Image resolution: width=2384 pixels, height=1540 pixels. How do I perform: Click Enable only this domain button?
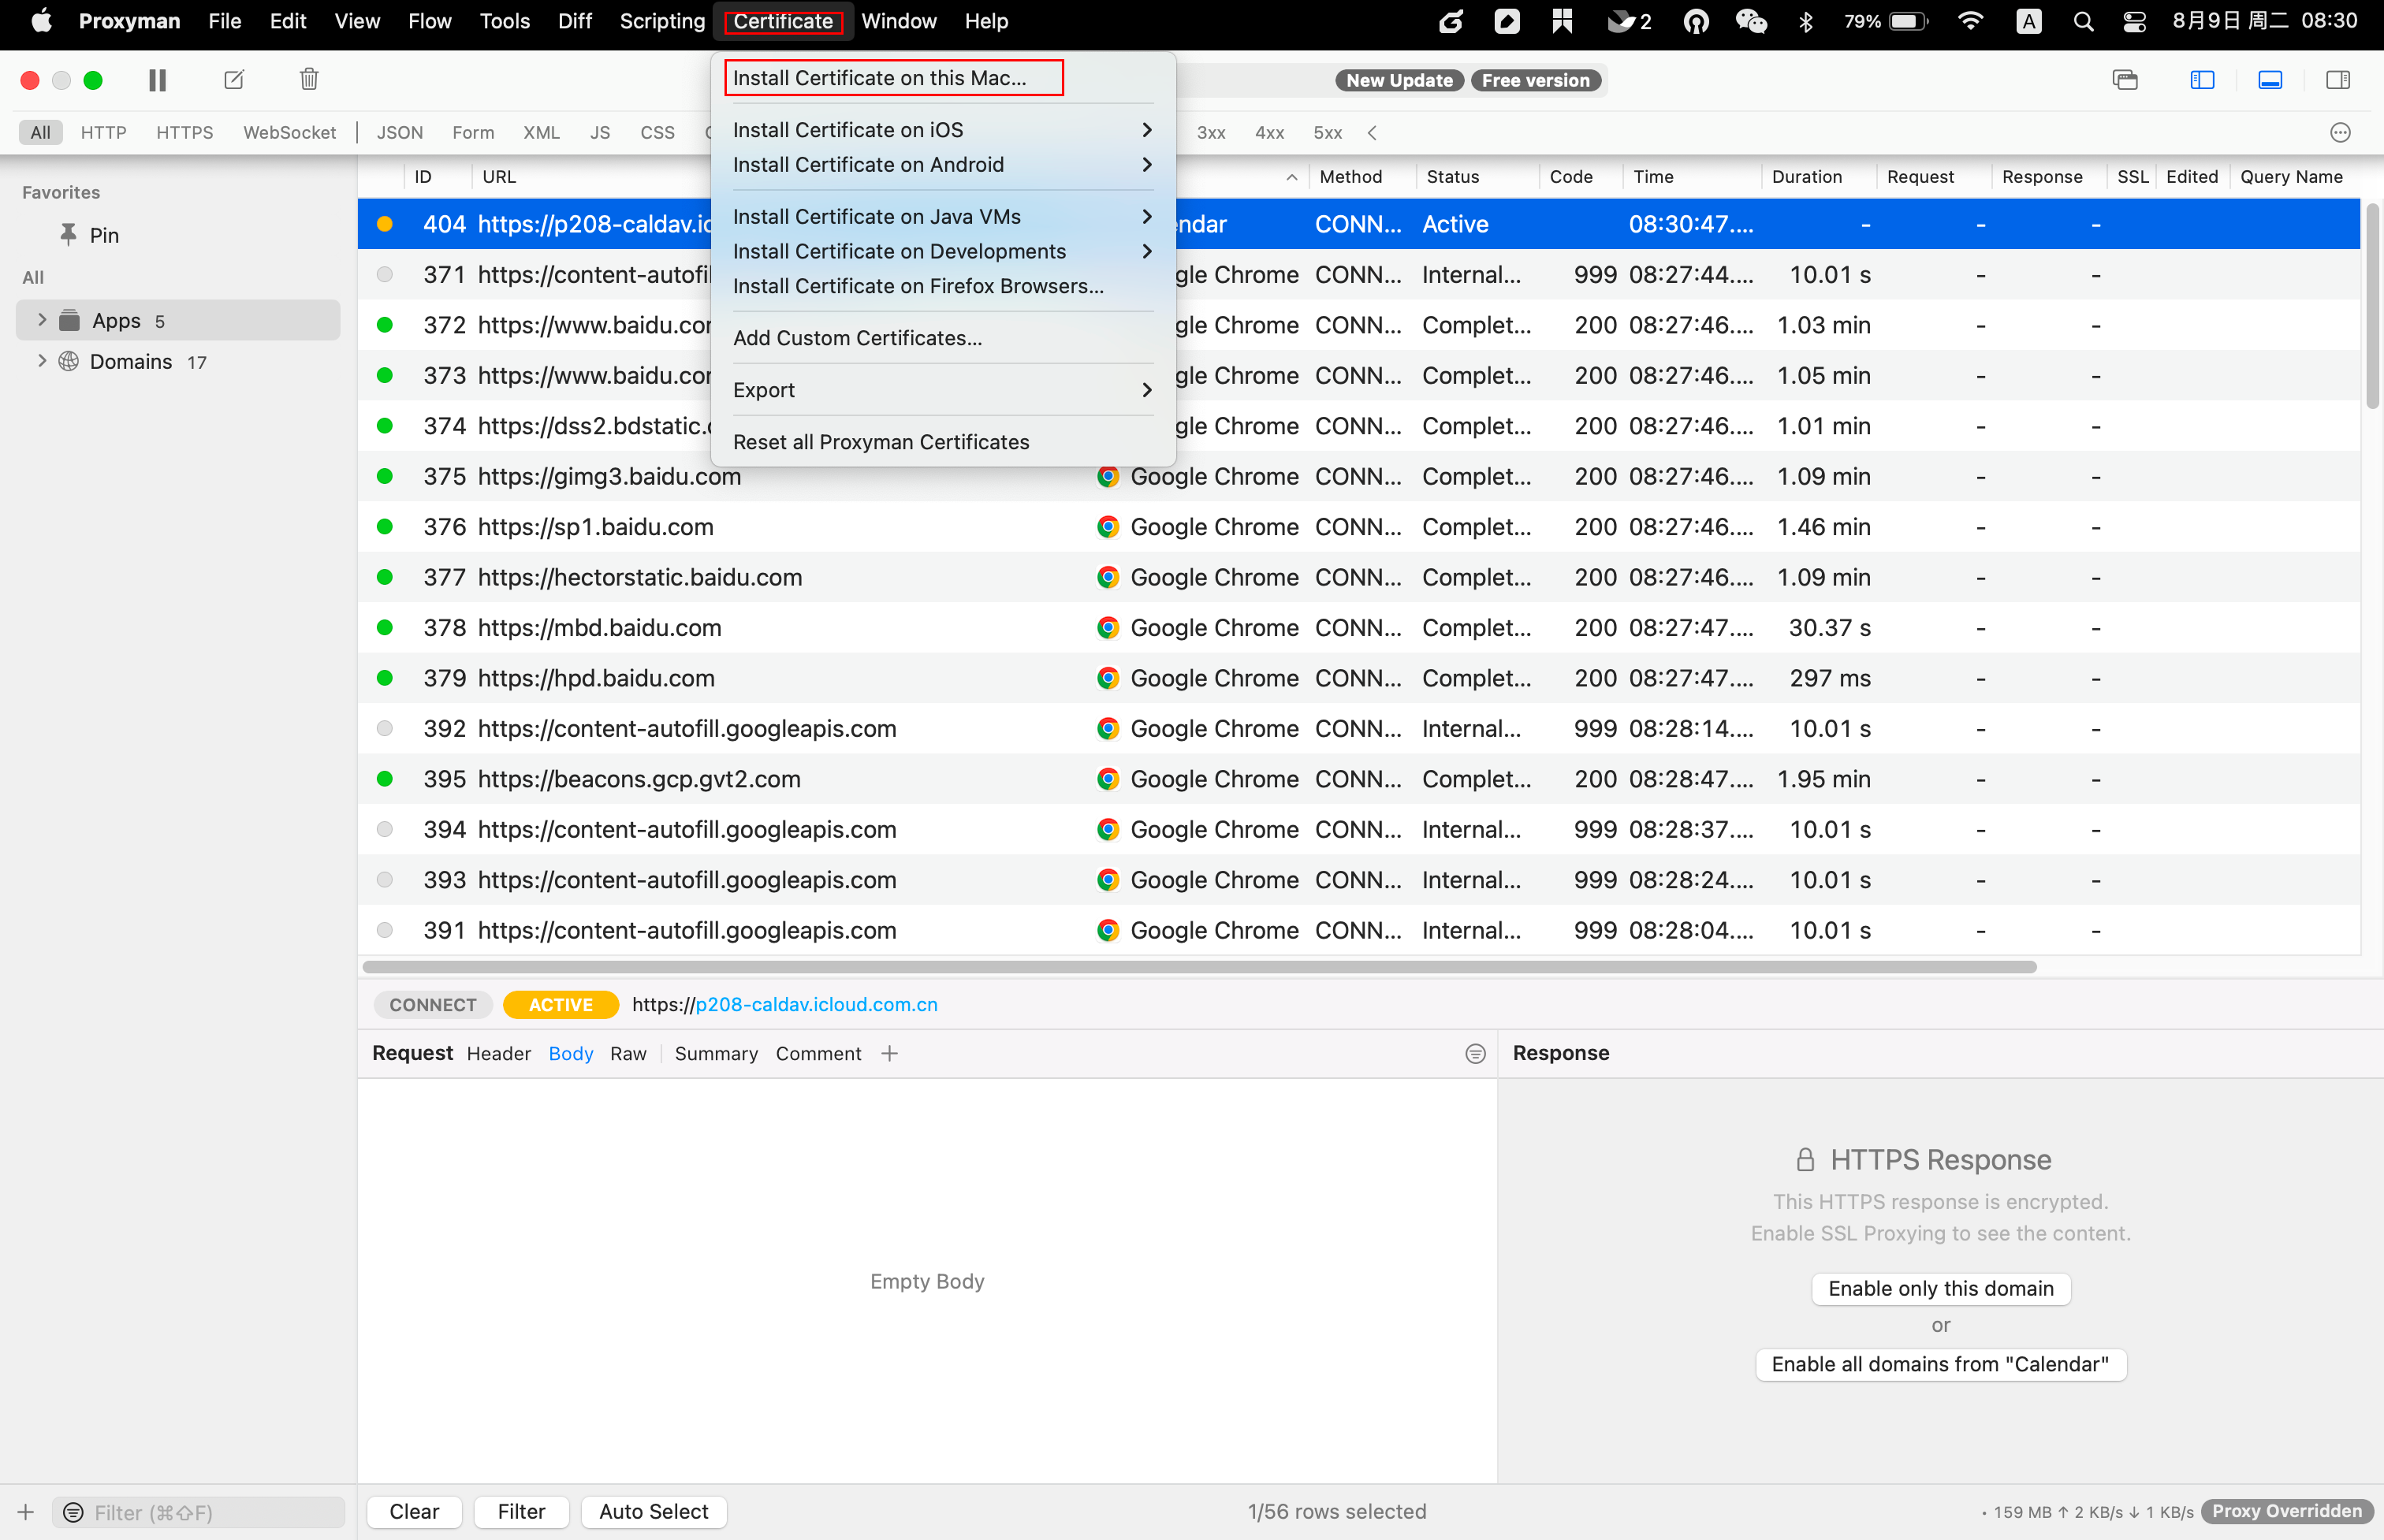click(x=1940, y=1288)
